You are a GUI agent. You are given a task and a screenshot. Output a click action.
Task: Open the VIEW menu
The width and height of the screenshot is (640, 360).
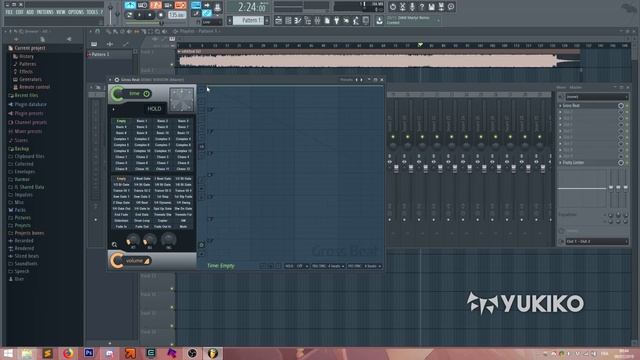(61, 12)
